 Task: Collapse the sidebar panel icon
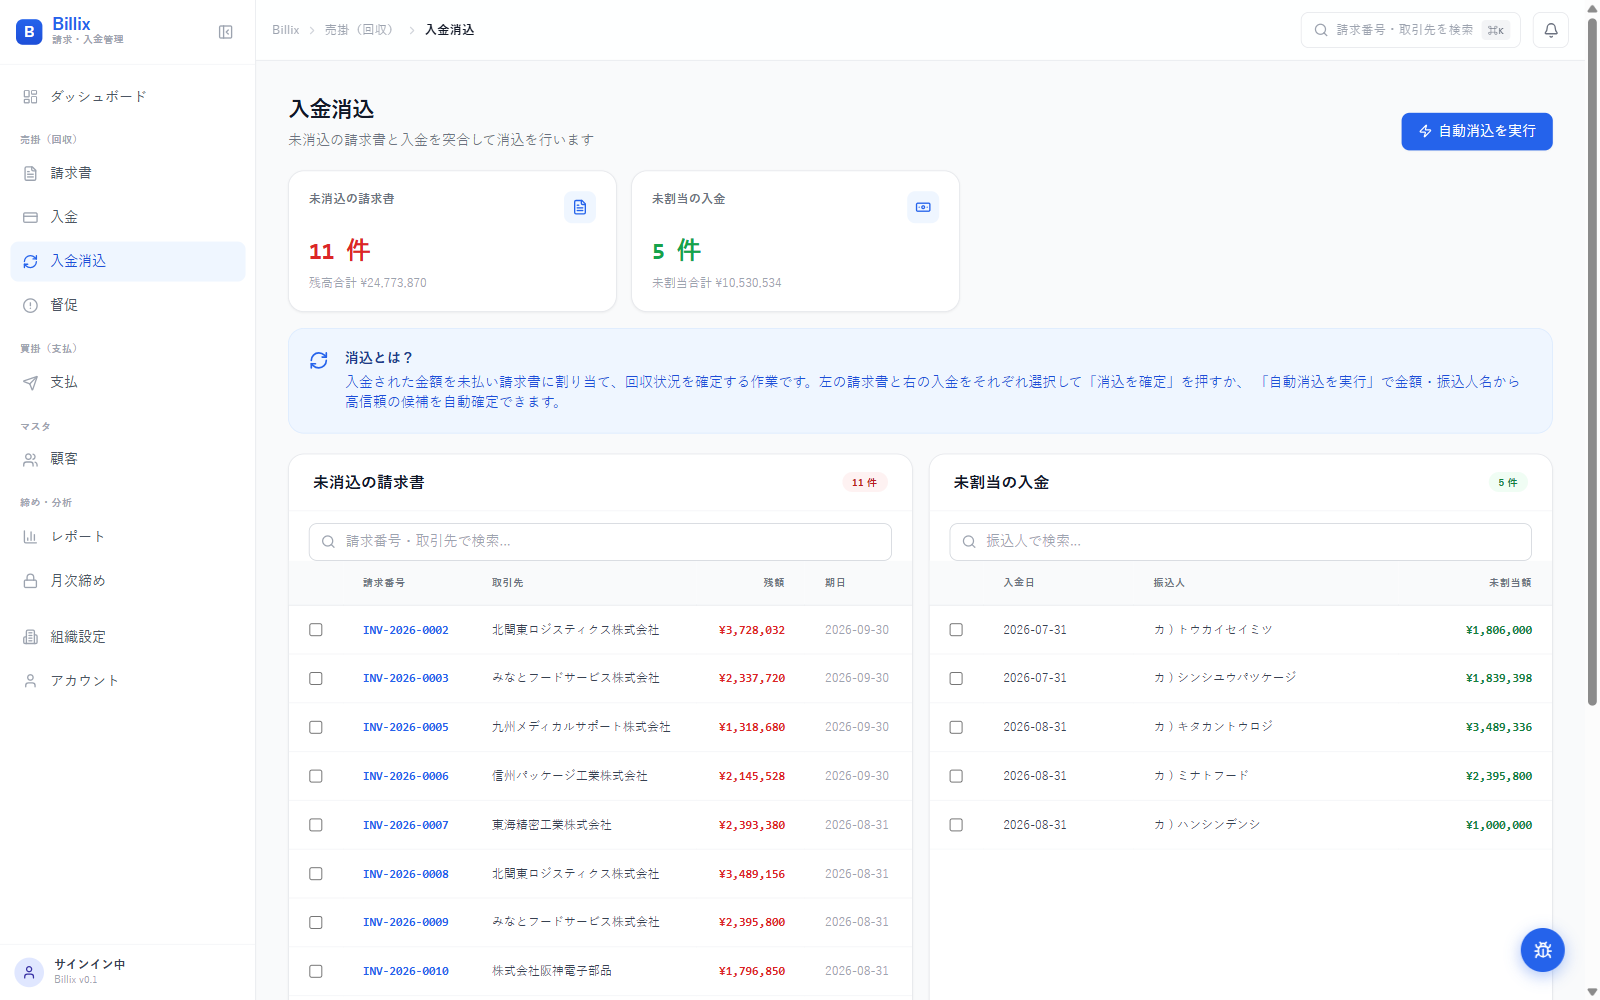point(226,32)
